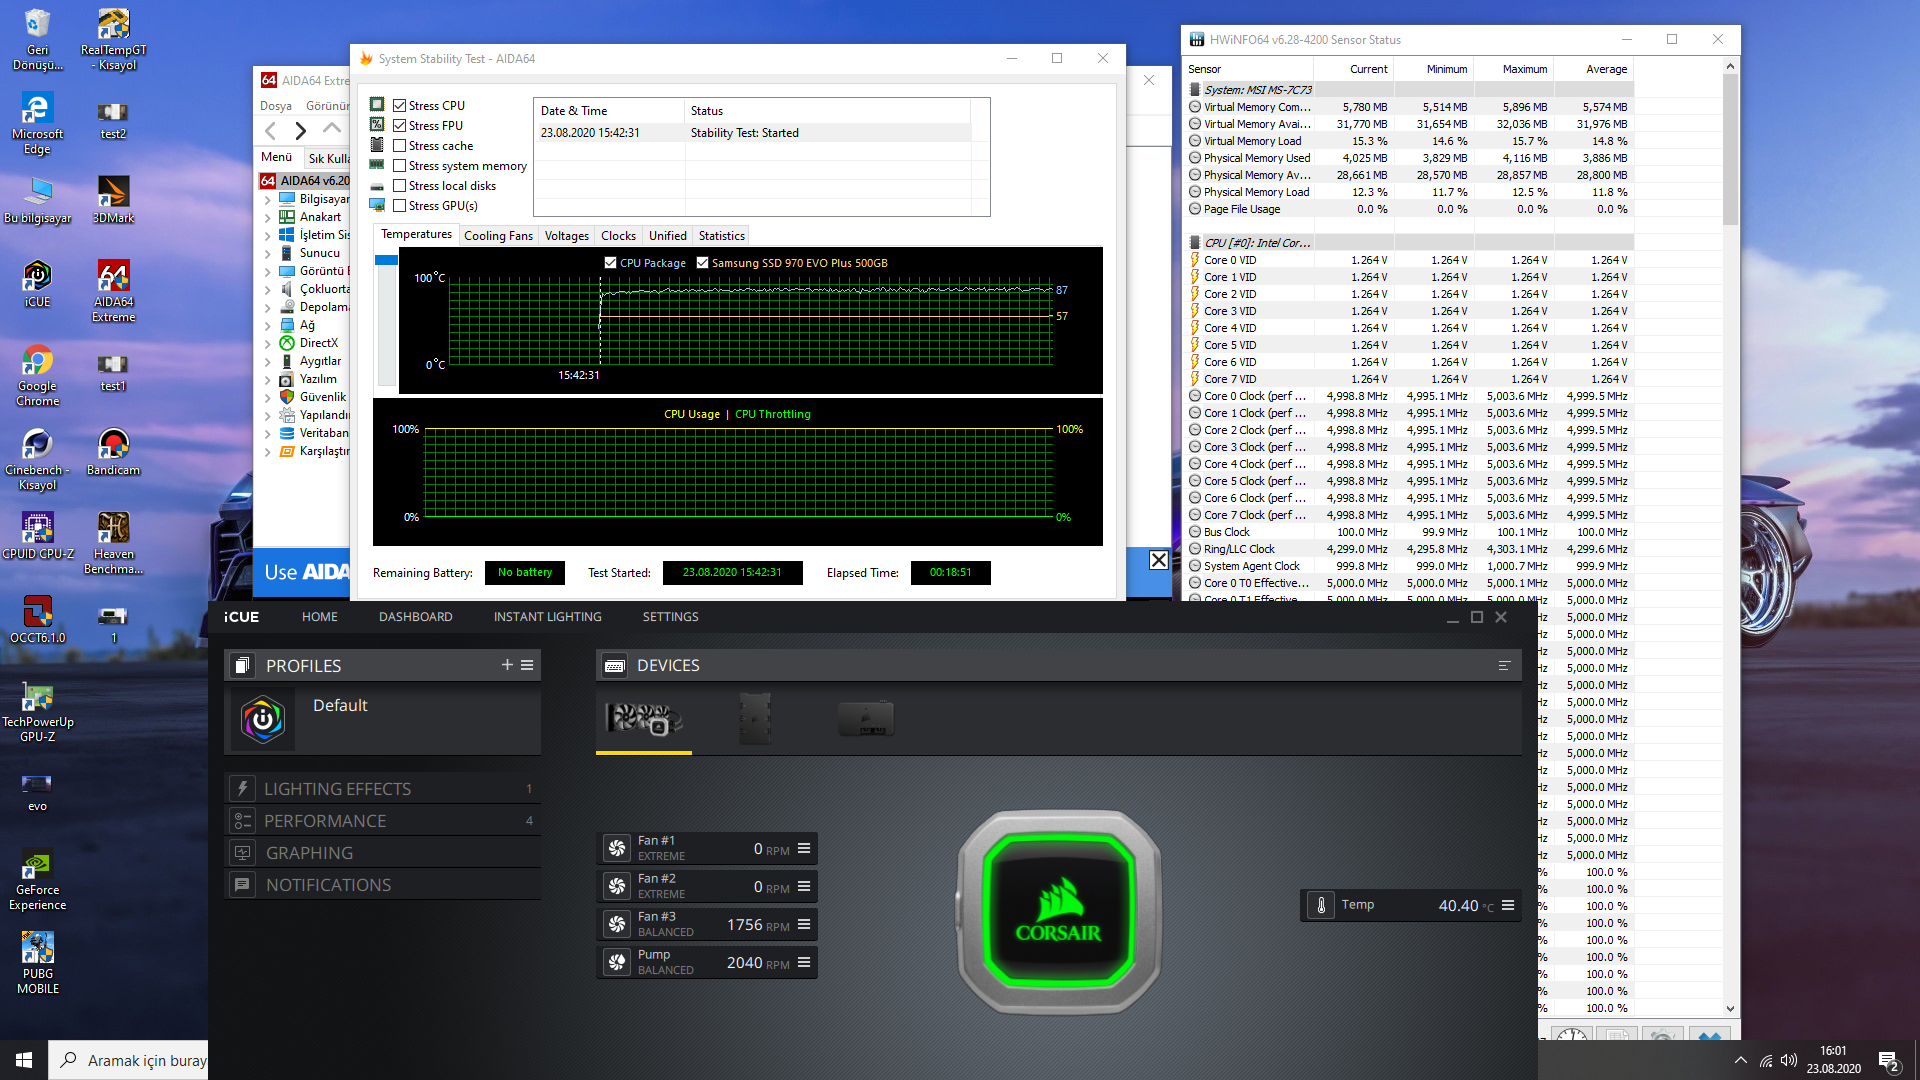Open Fan #1 options menu icon

(804, 848)
